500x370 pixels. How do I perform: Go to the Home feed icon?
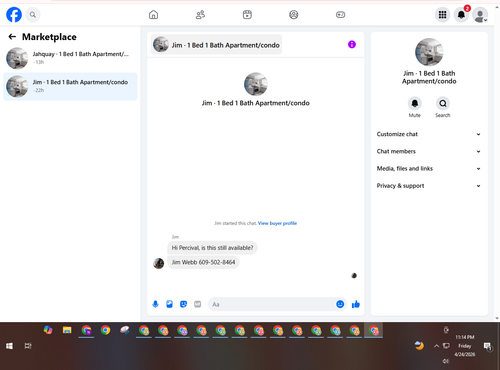coord(153,15)
